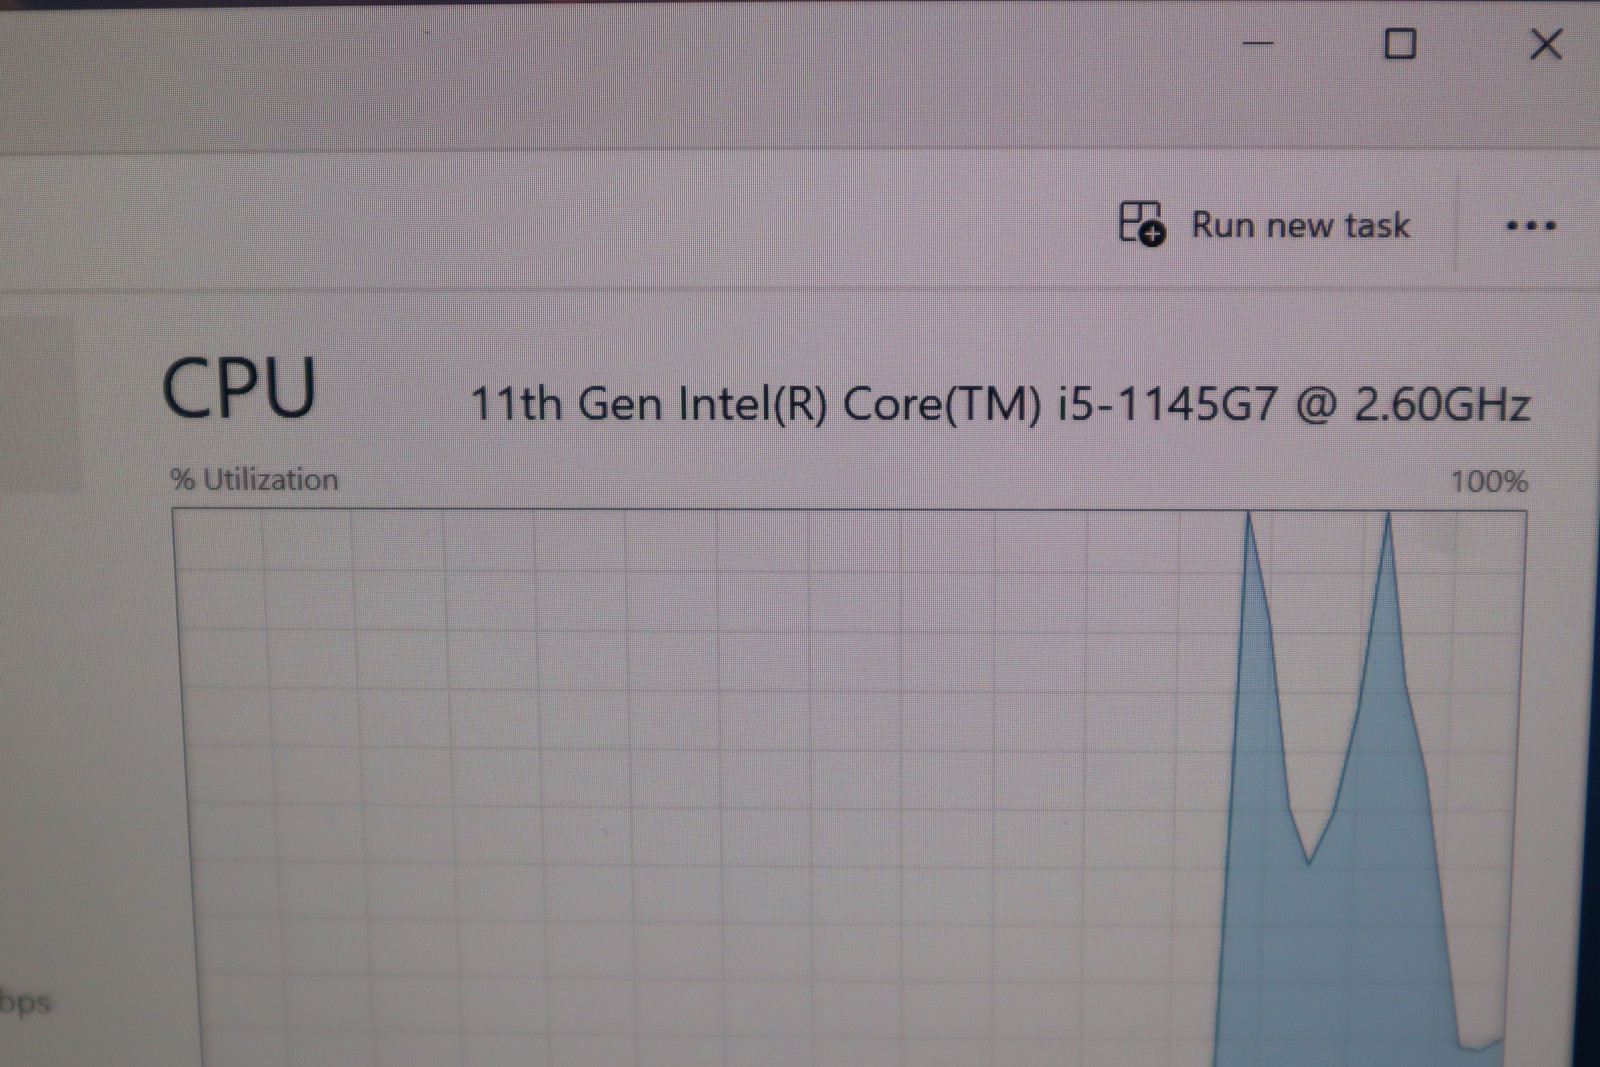The width and height of the screenshot is (1600, 1067).
Task: Click the Run new task icon
Action: click(1141, 223)
